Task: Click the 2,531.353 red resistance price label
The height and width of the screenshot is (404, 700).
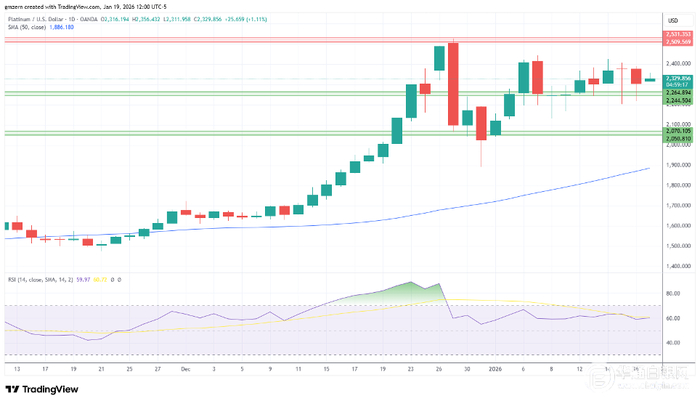Action: [678, 34]
